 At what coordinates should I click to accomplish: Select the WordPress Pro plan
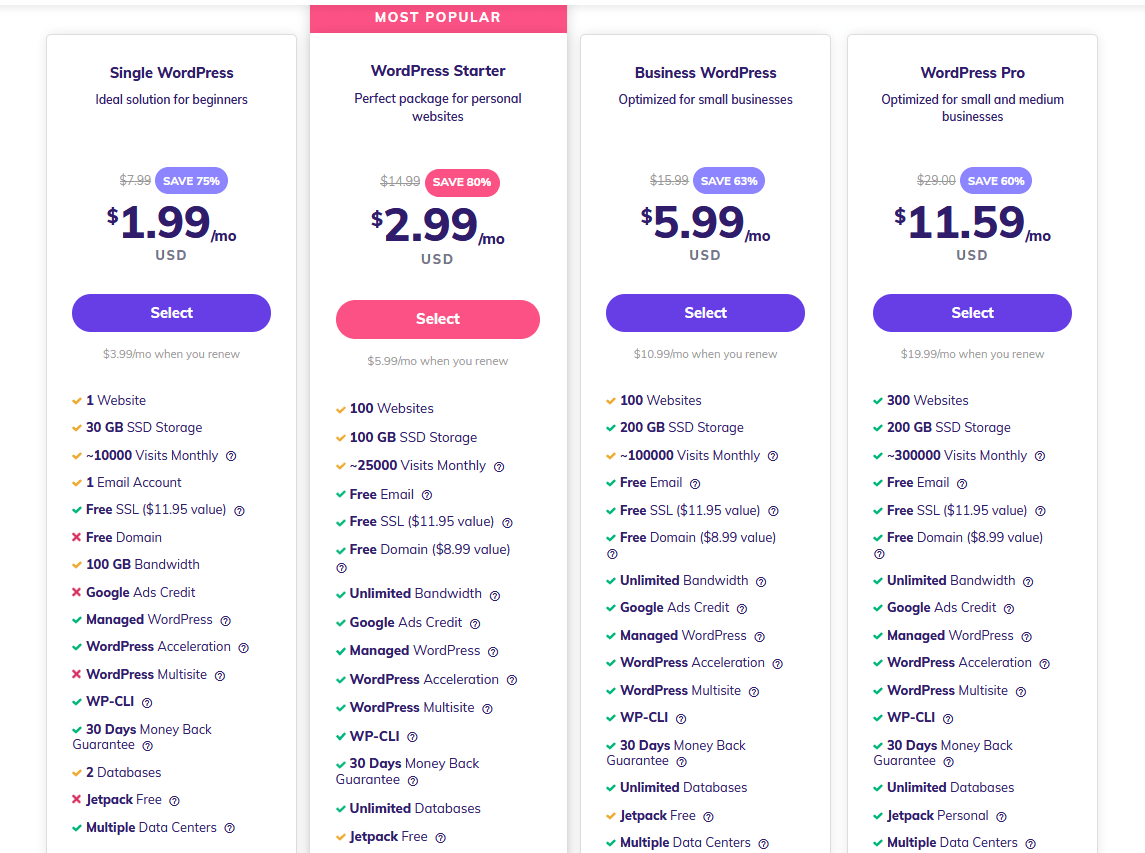[x=972, y=313]
